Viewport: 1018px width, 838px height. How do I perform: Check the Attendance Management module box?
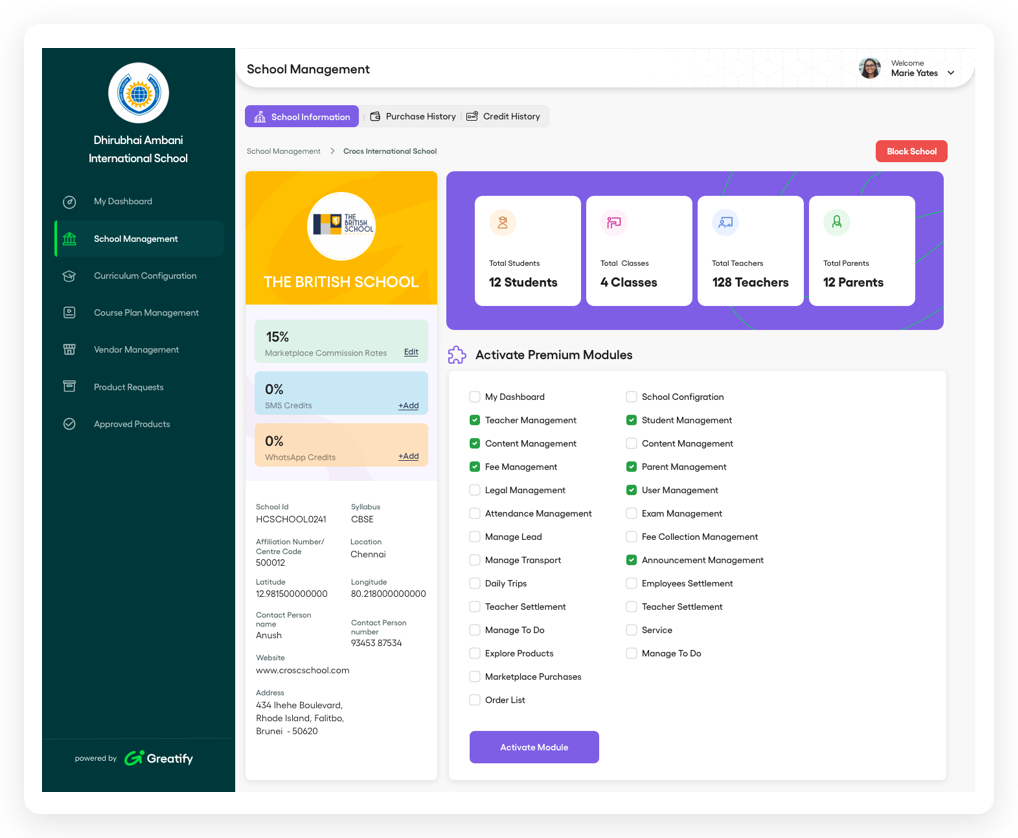475,514
